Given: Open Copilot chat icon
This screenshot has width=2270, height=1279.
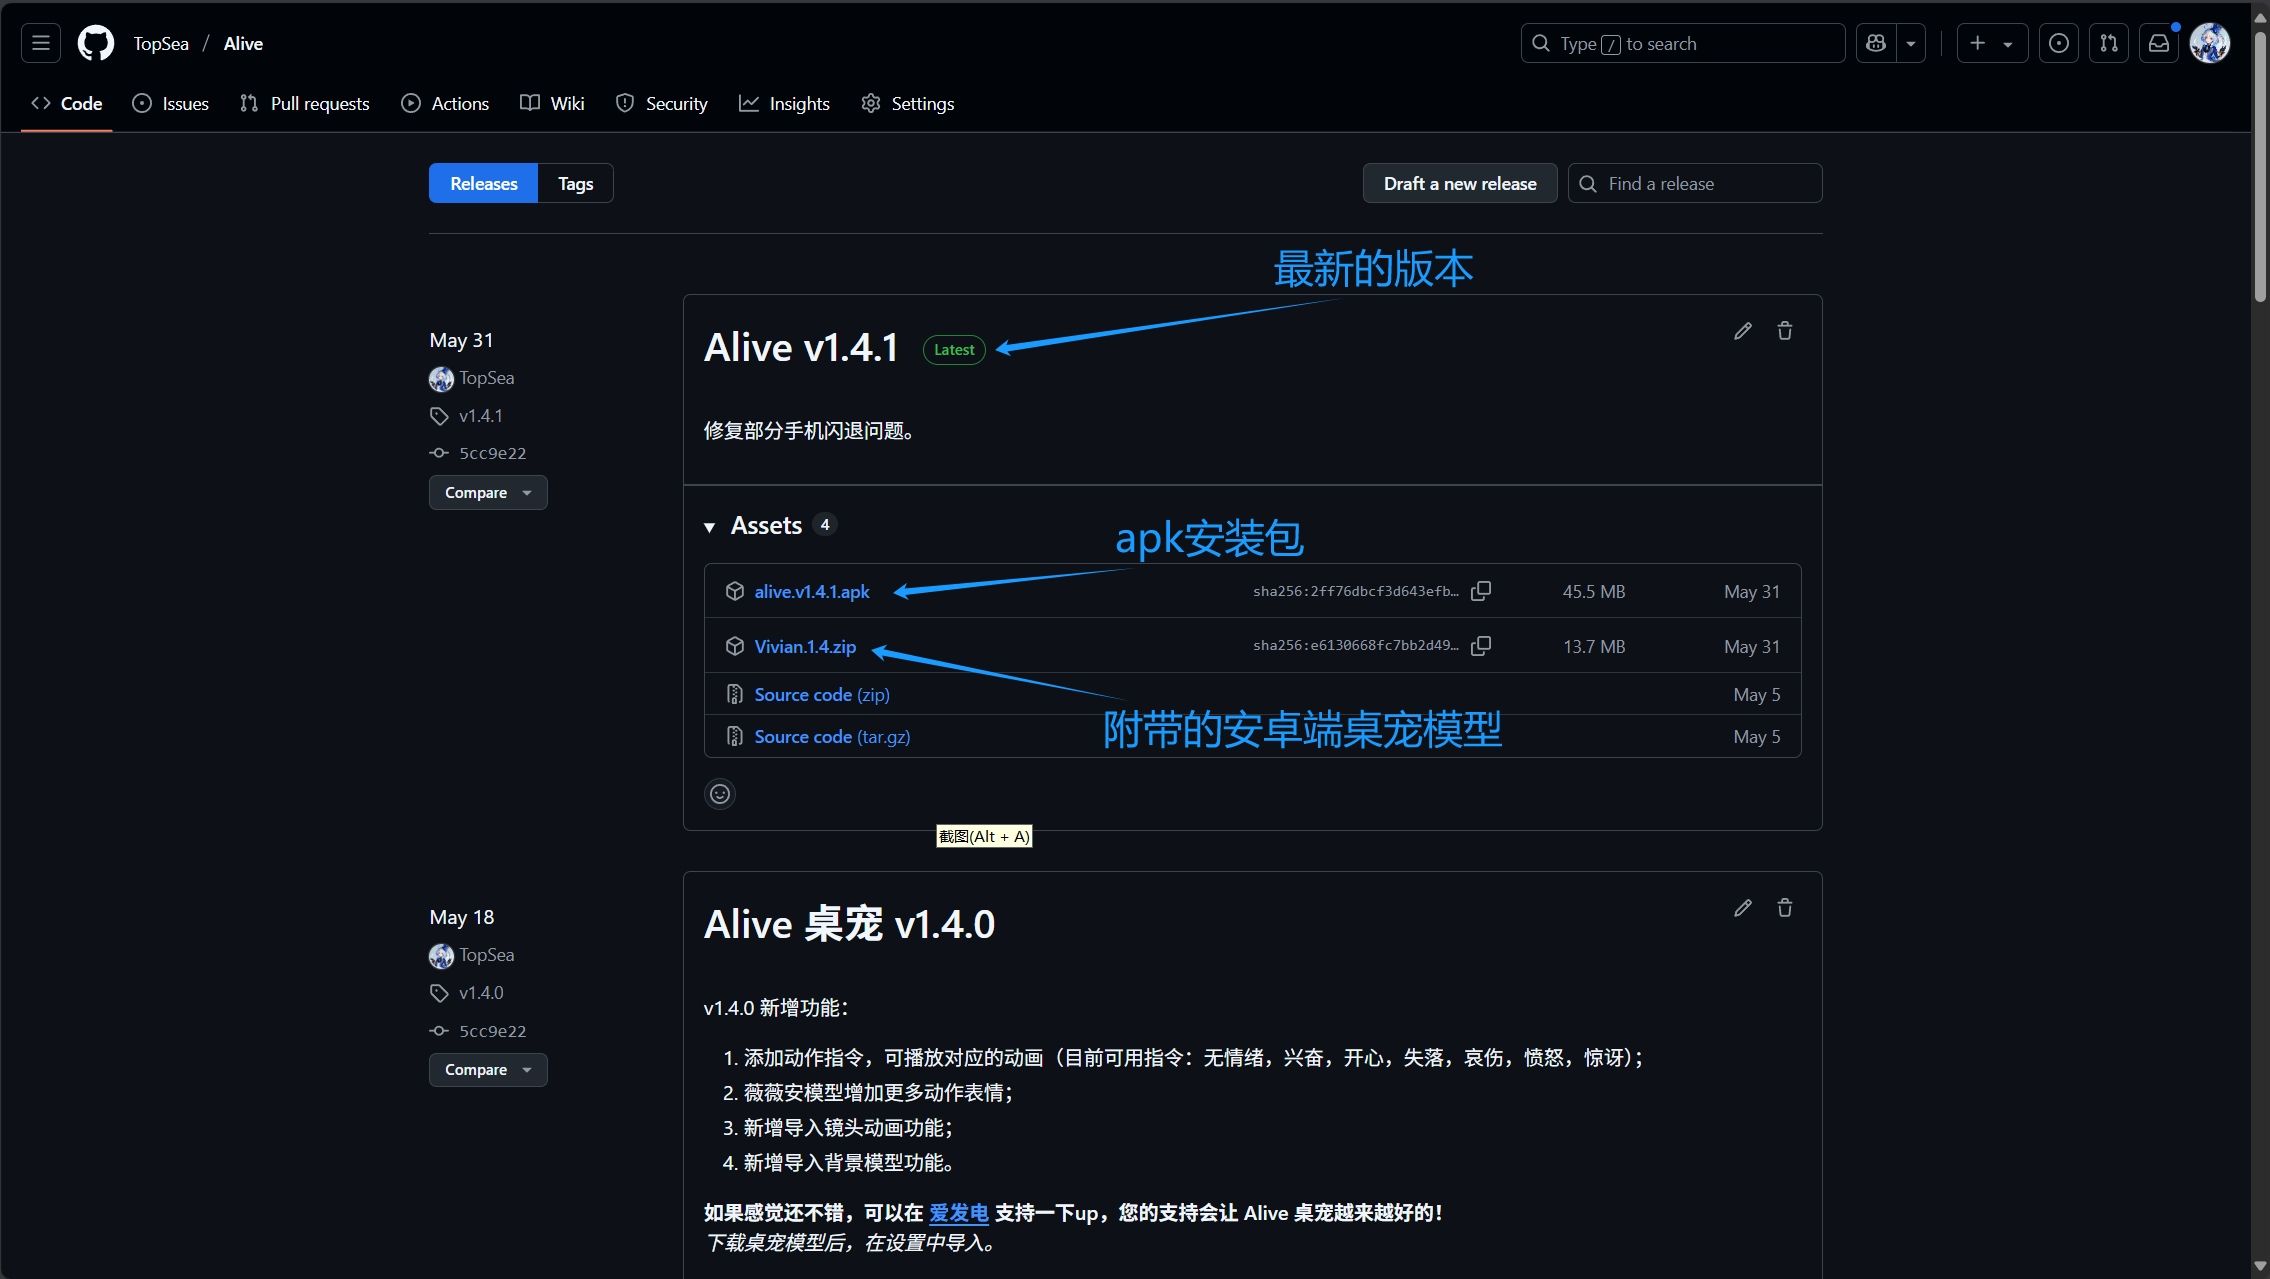Looking at the screenshot, I should click(1876, 43).
